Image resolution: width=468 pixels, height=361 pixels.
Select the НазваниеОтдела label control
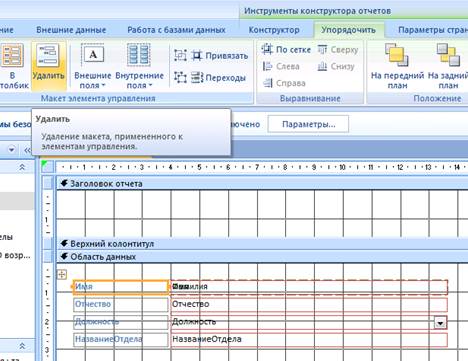[x=121, y=339]
